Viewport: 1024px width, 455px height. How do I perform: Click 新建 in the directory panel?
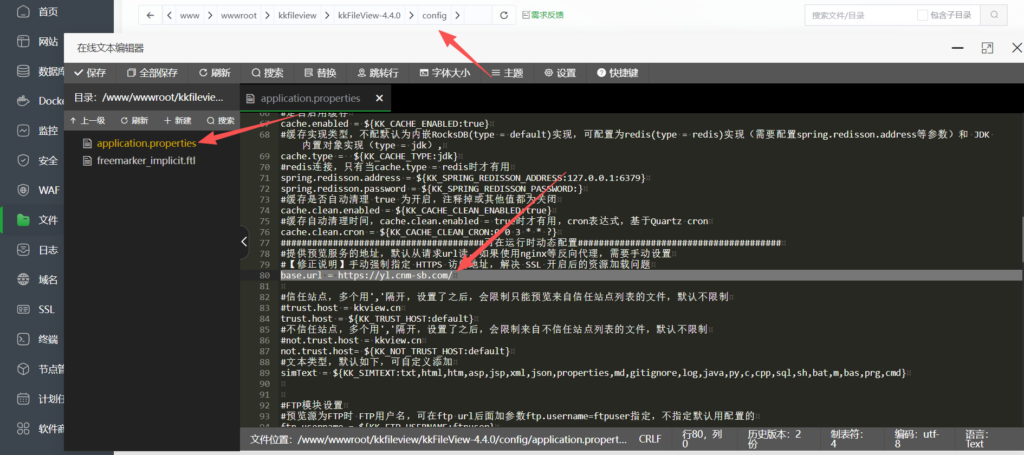[x=178, y=121]
